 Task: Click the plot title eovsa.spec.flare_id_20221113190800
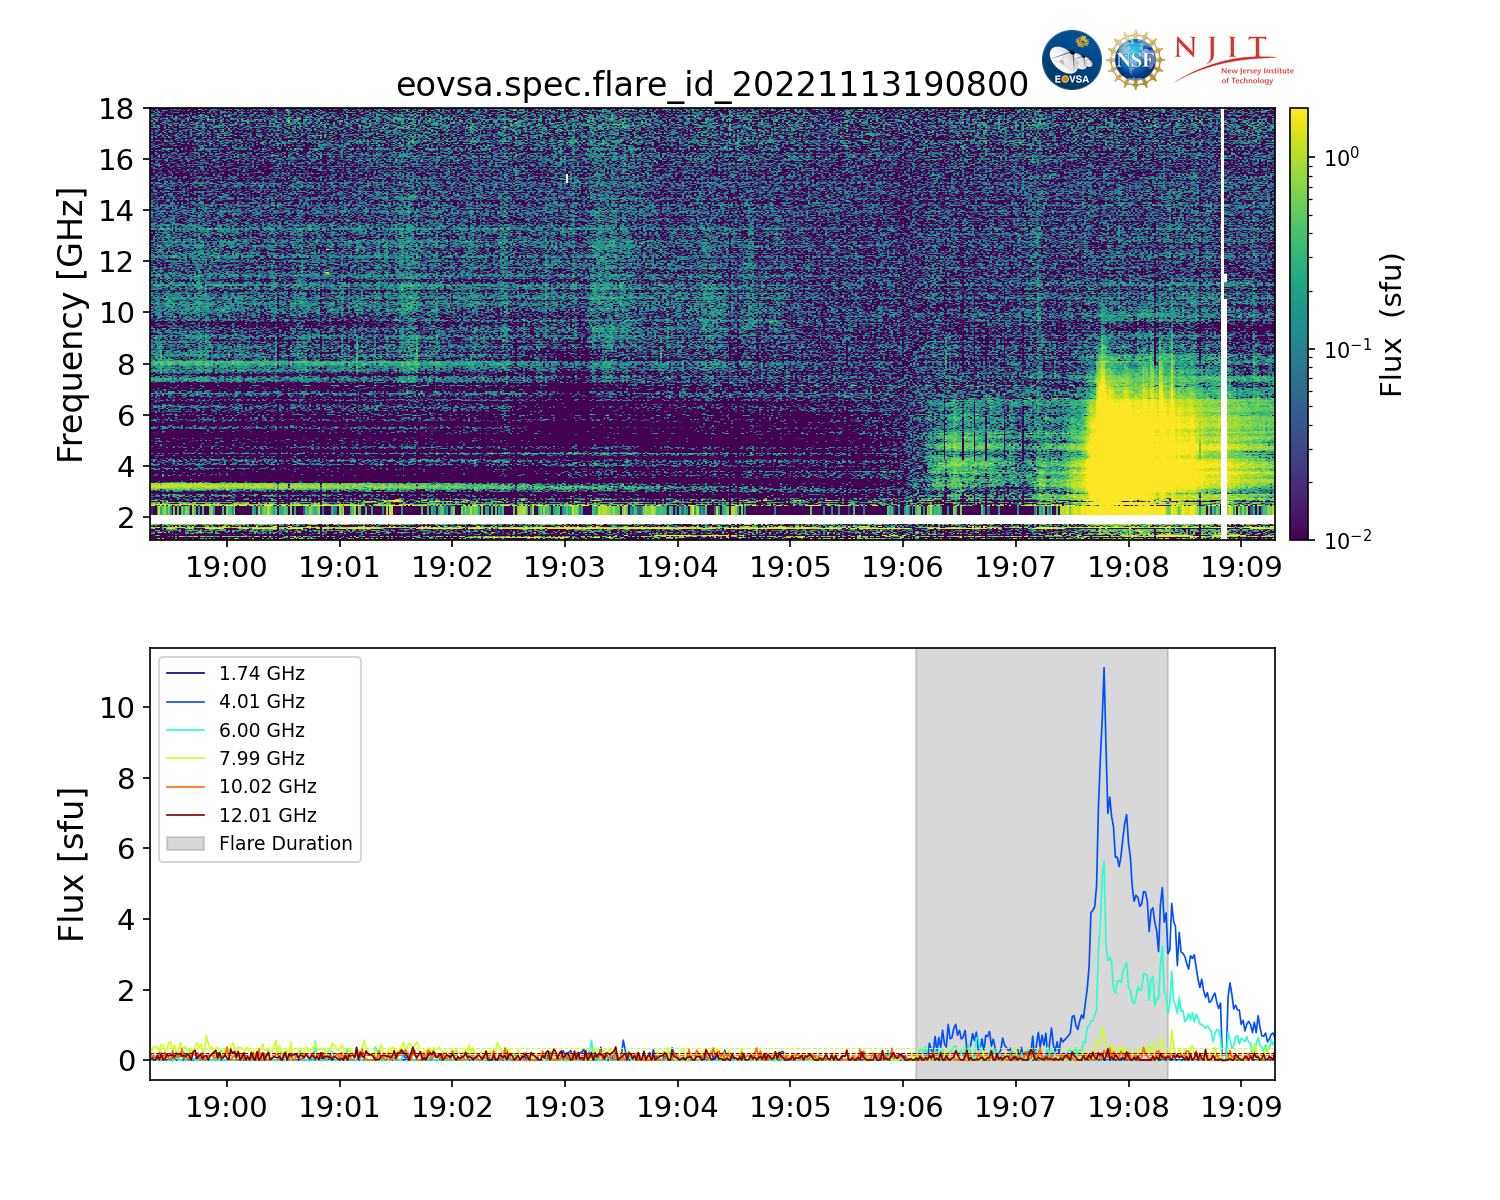click(712, 85)
